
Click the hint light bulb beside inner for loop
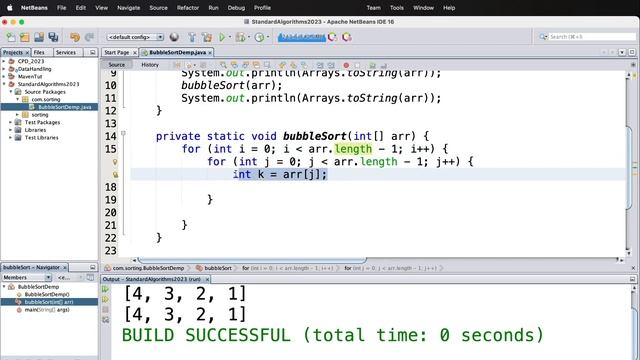(x=115, y=162)
